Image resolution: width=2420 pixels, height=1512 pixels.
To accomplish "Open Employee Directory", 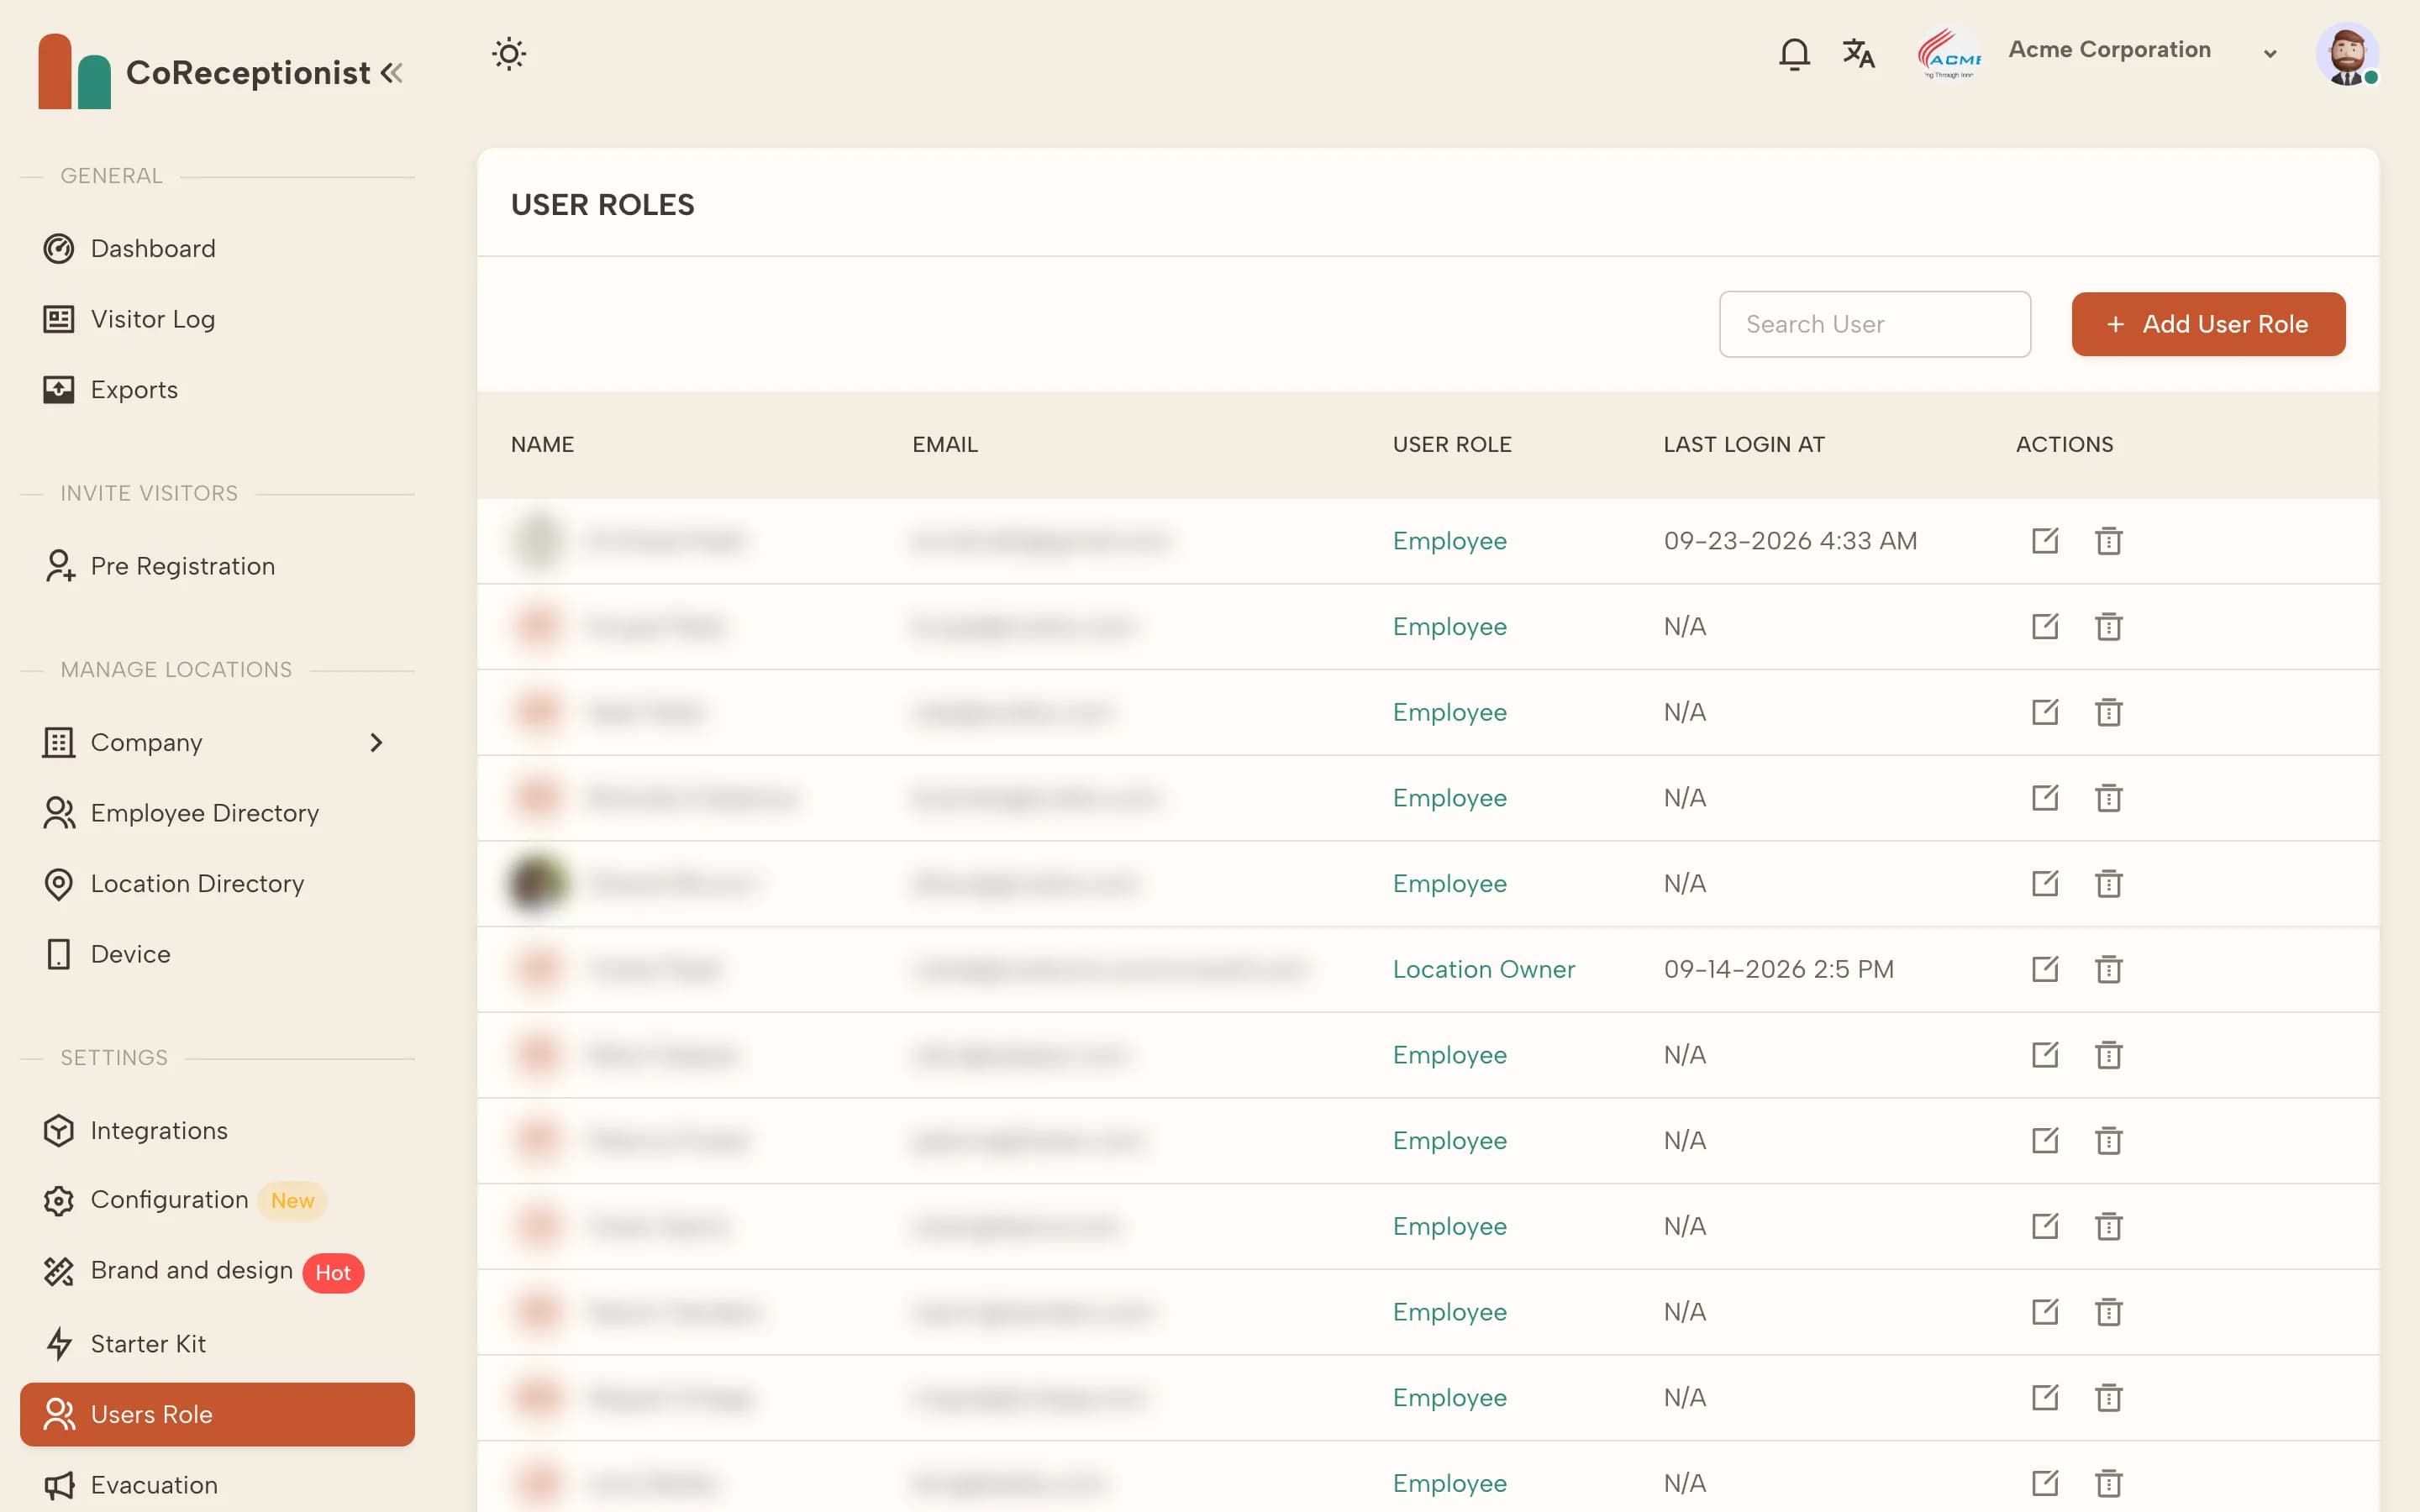I will [217, 813].
